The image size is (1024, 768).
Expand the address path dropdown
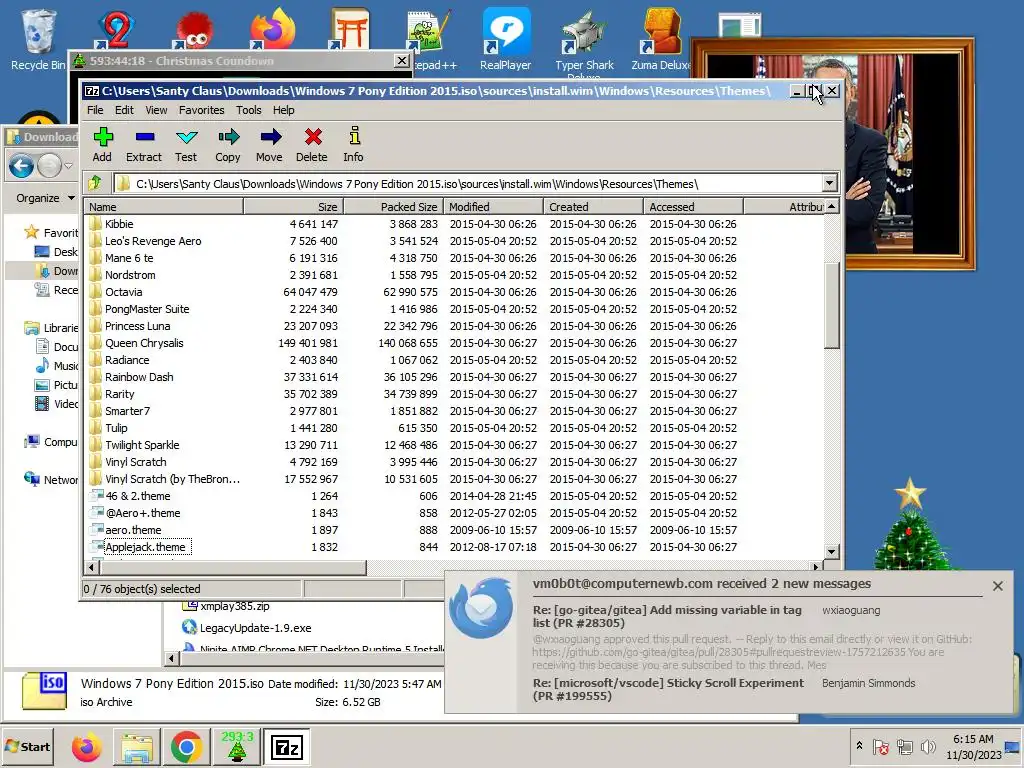829,184
